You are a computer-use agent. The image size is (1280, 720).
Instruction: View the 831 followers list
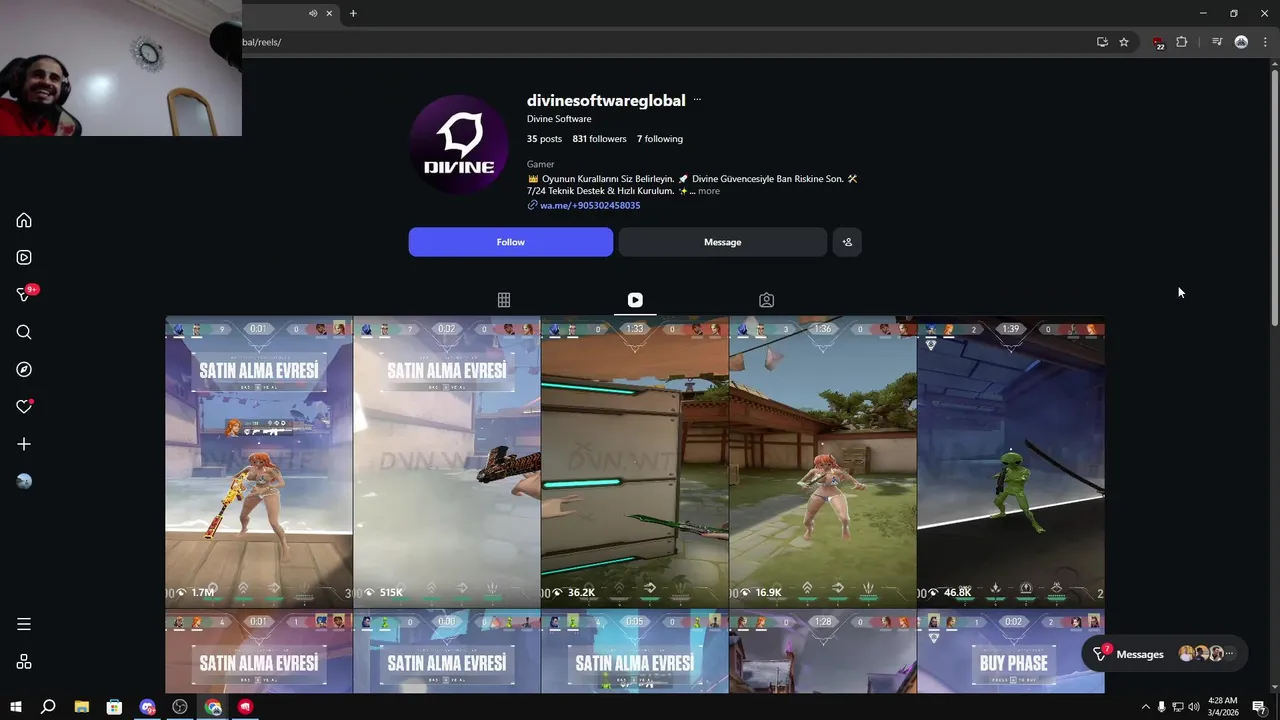coord(600,139)
